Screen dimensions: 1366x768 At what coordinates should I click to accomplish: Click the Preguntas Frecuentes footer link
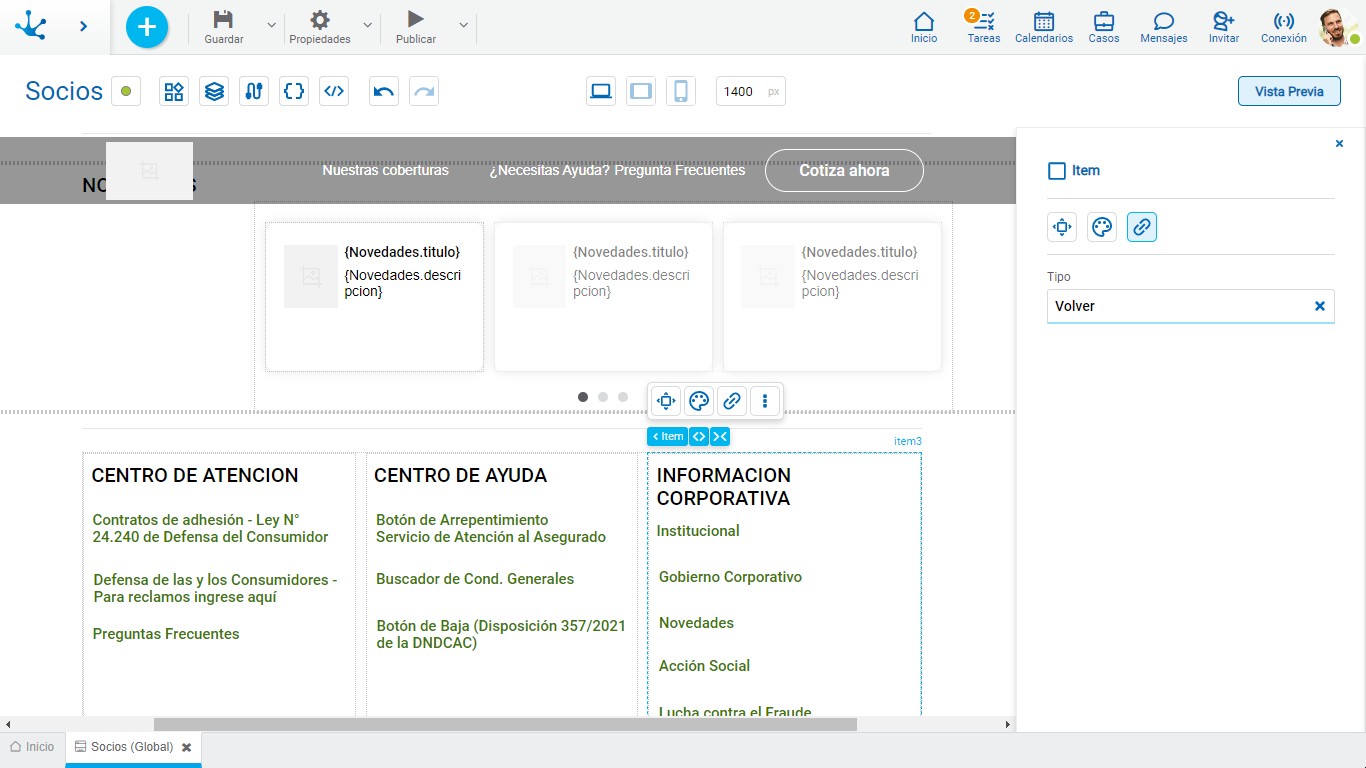coord(166,634)
